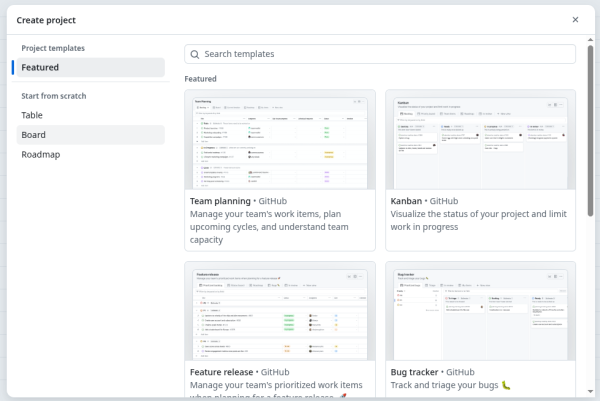This screenshot has width=600, height=401.
Task: Click the Start from scratch heading
Action: [54, 96]
